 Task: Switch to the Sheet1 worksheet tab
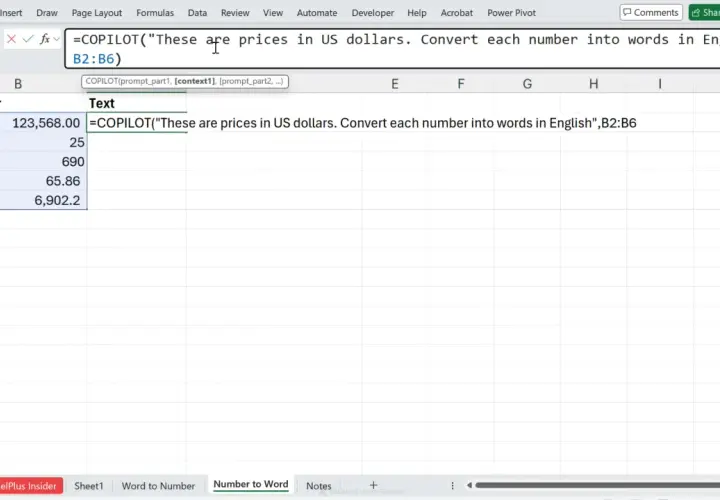tap(89, 486)
